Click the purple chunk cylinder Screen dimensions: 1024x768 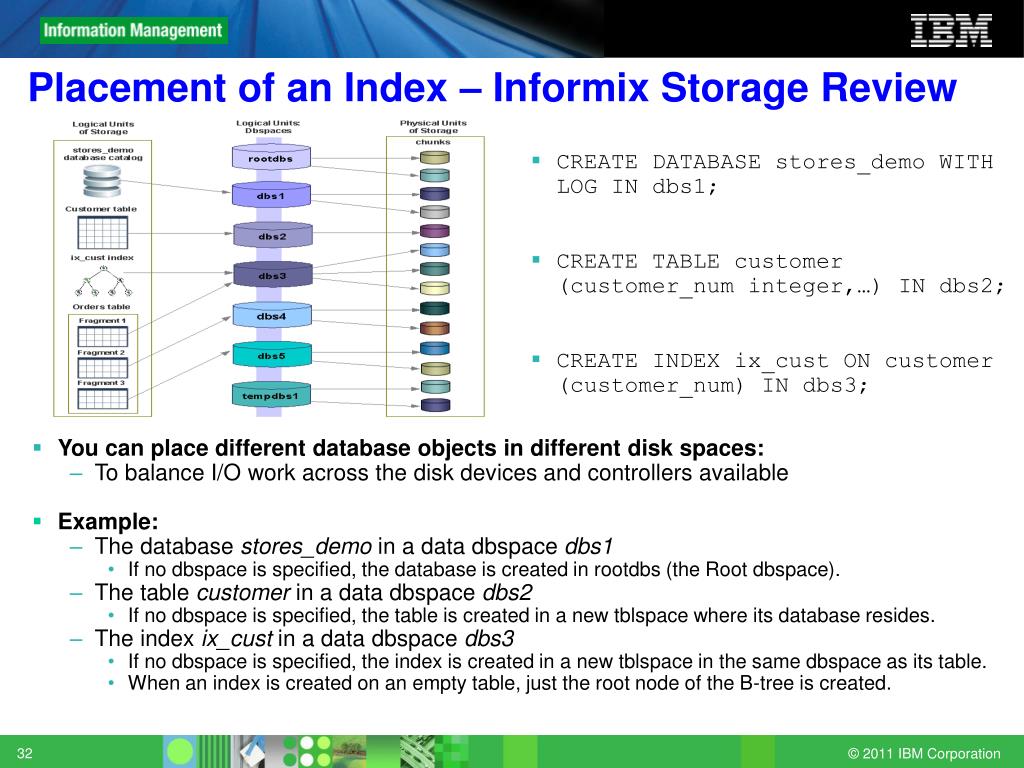[434, 231]
